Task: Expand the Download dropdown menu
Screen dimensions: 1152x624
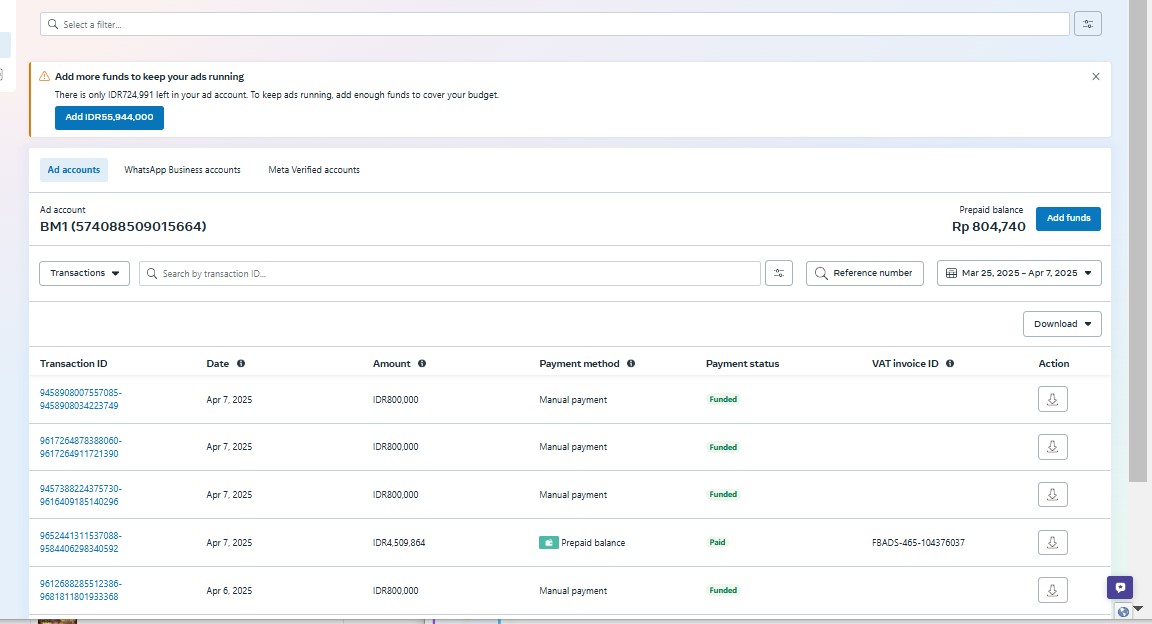Action: click(x=1061, y=324)
